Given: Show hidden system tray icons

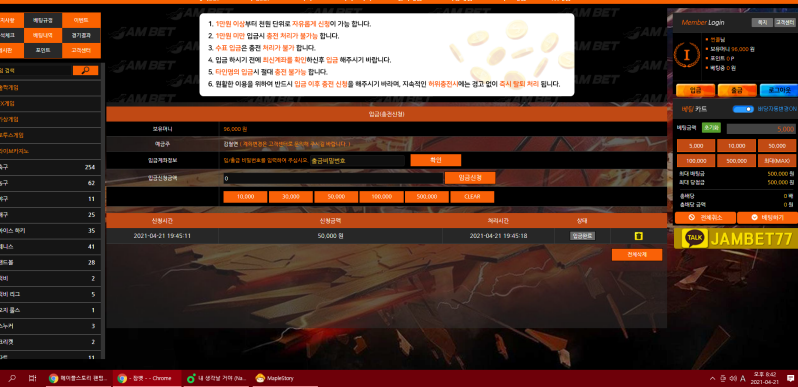Looking at the screenshot, I should click(712, 378).
